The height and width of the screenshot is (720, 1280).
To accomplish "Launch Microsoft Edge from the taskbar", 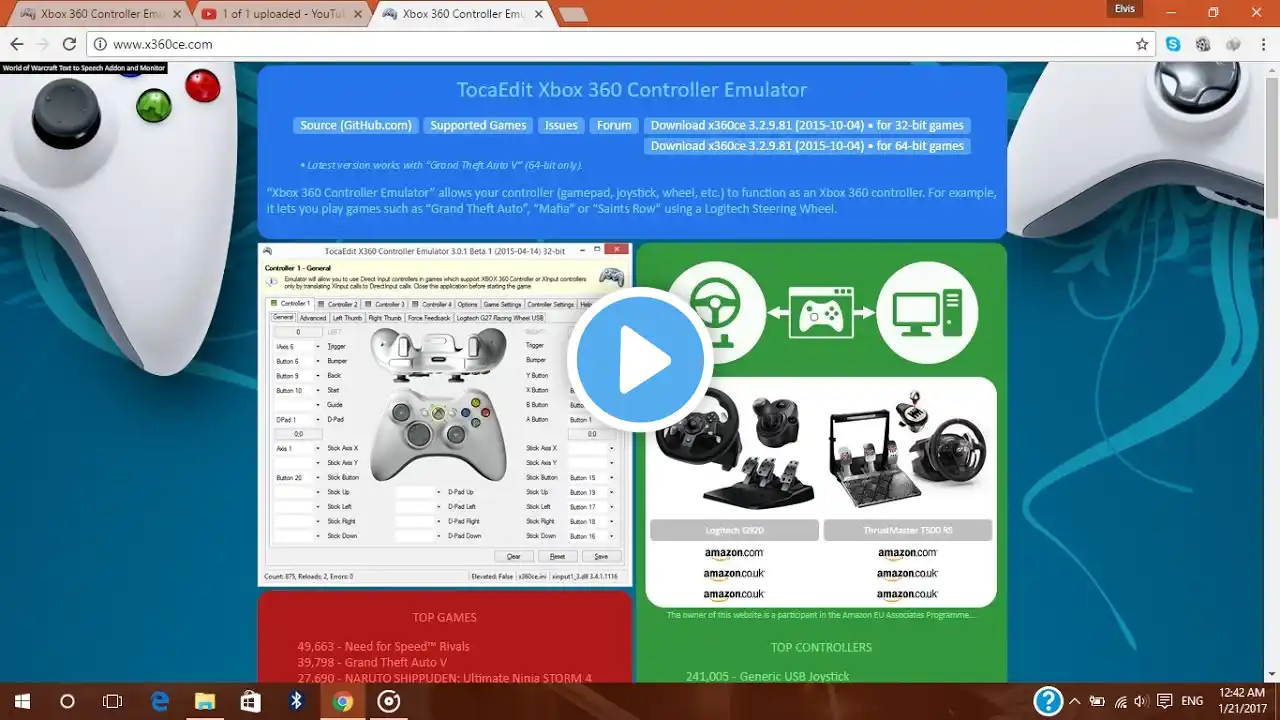I will pyautogui.click(x=159, y=702).
